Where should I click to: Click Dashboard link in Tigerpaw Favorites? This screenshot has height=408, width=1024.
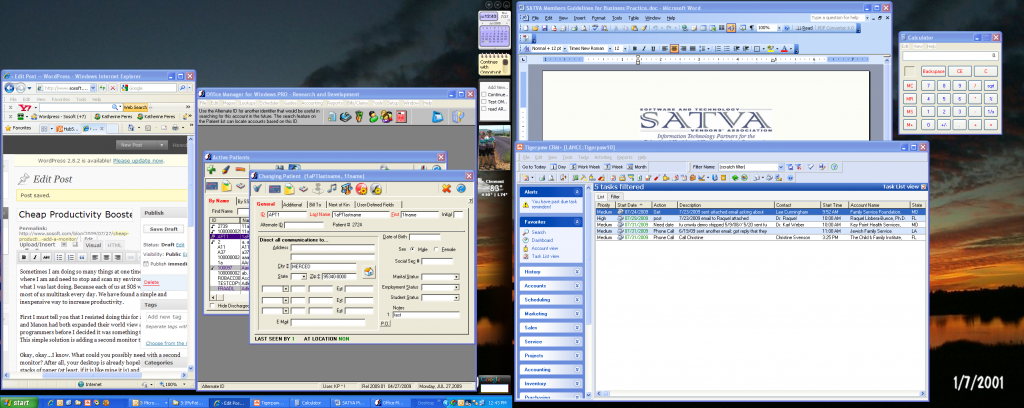542,240
